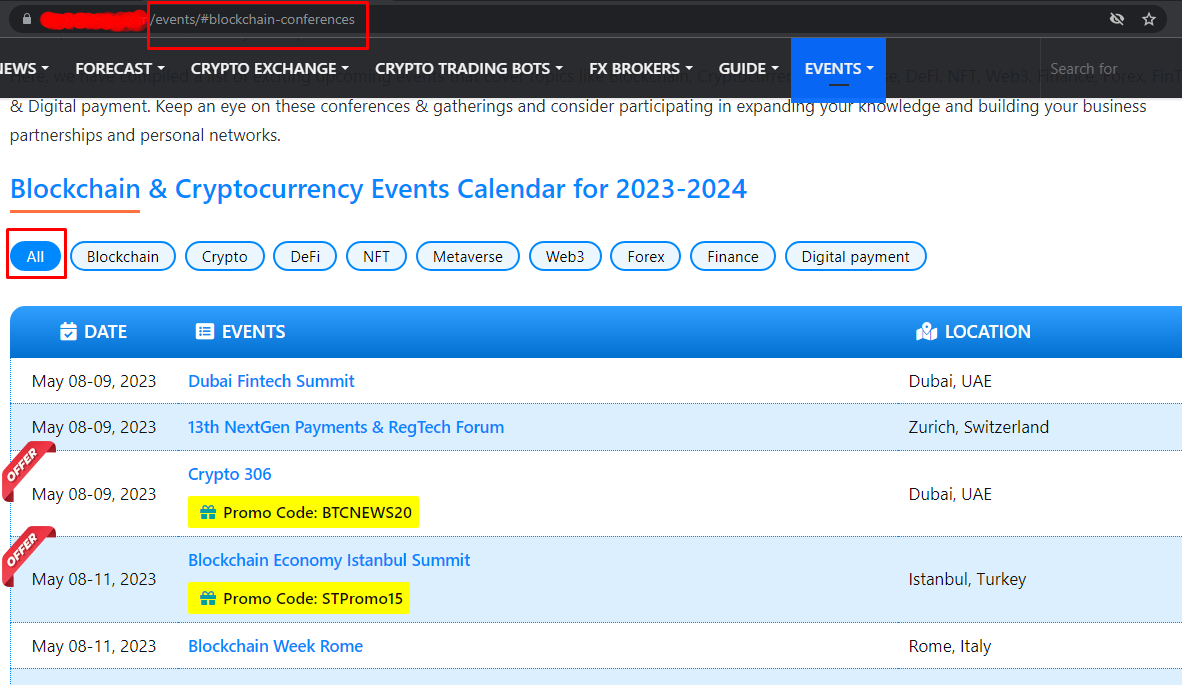
Task: Open the Crypto 306 event link
Action: click(x=230, y=474)
